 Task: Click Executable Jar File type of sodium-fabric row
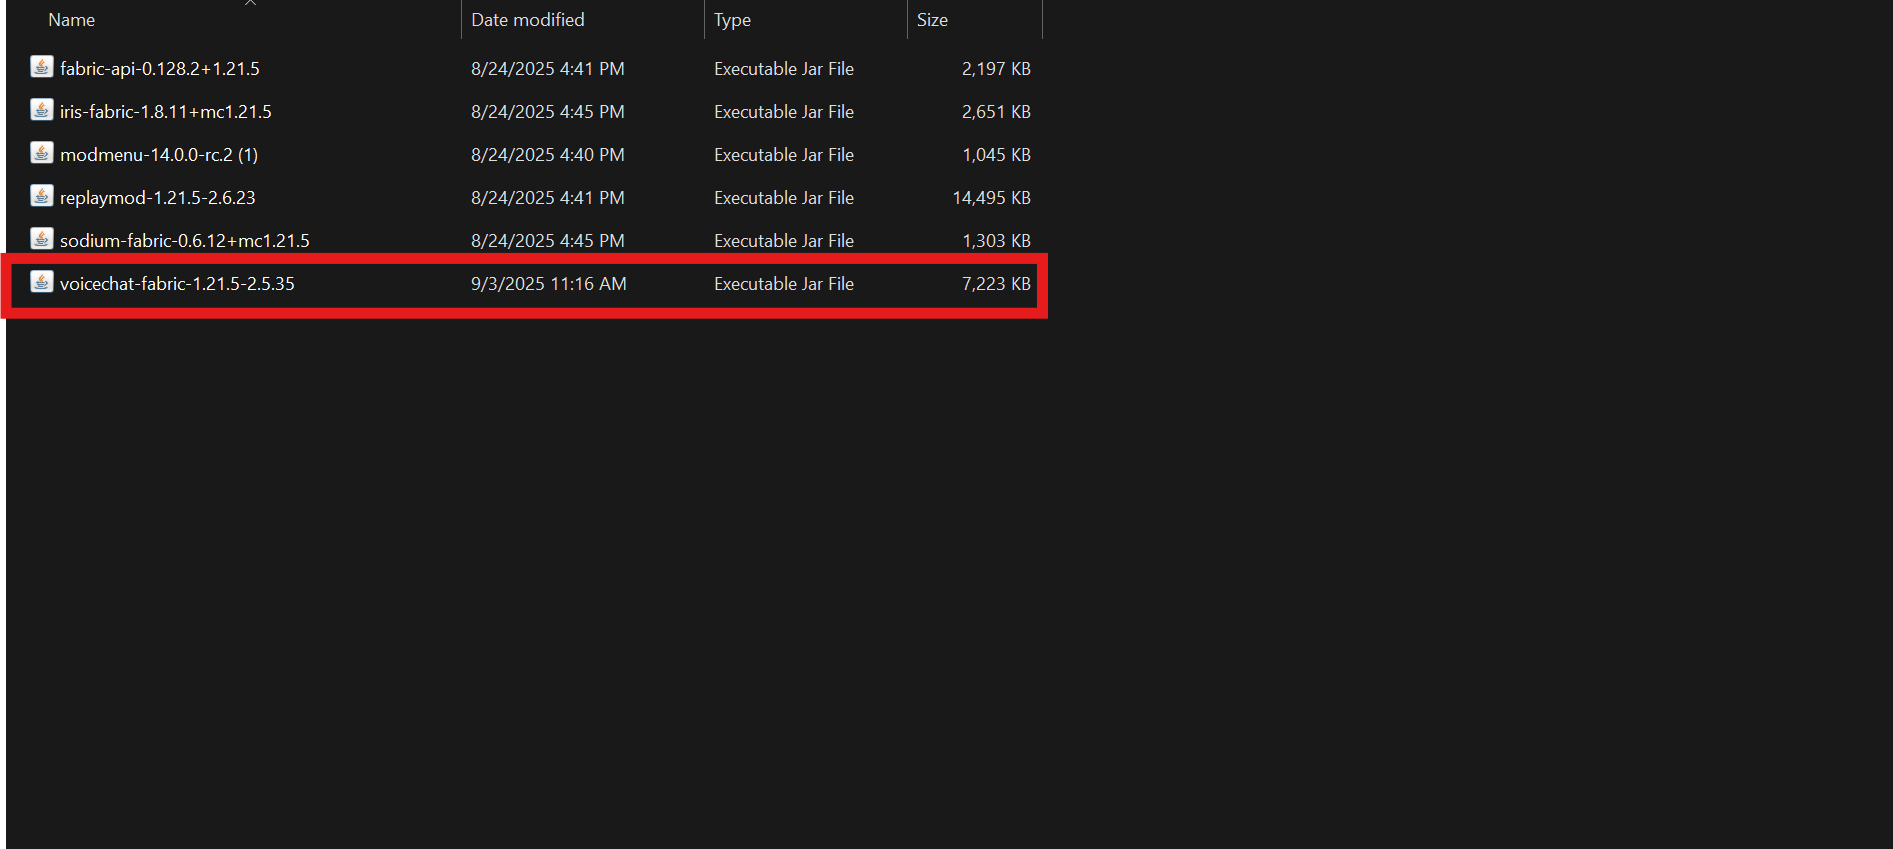[x=784, y=241]
